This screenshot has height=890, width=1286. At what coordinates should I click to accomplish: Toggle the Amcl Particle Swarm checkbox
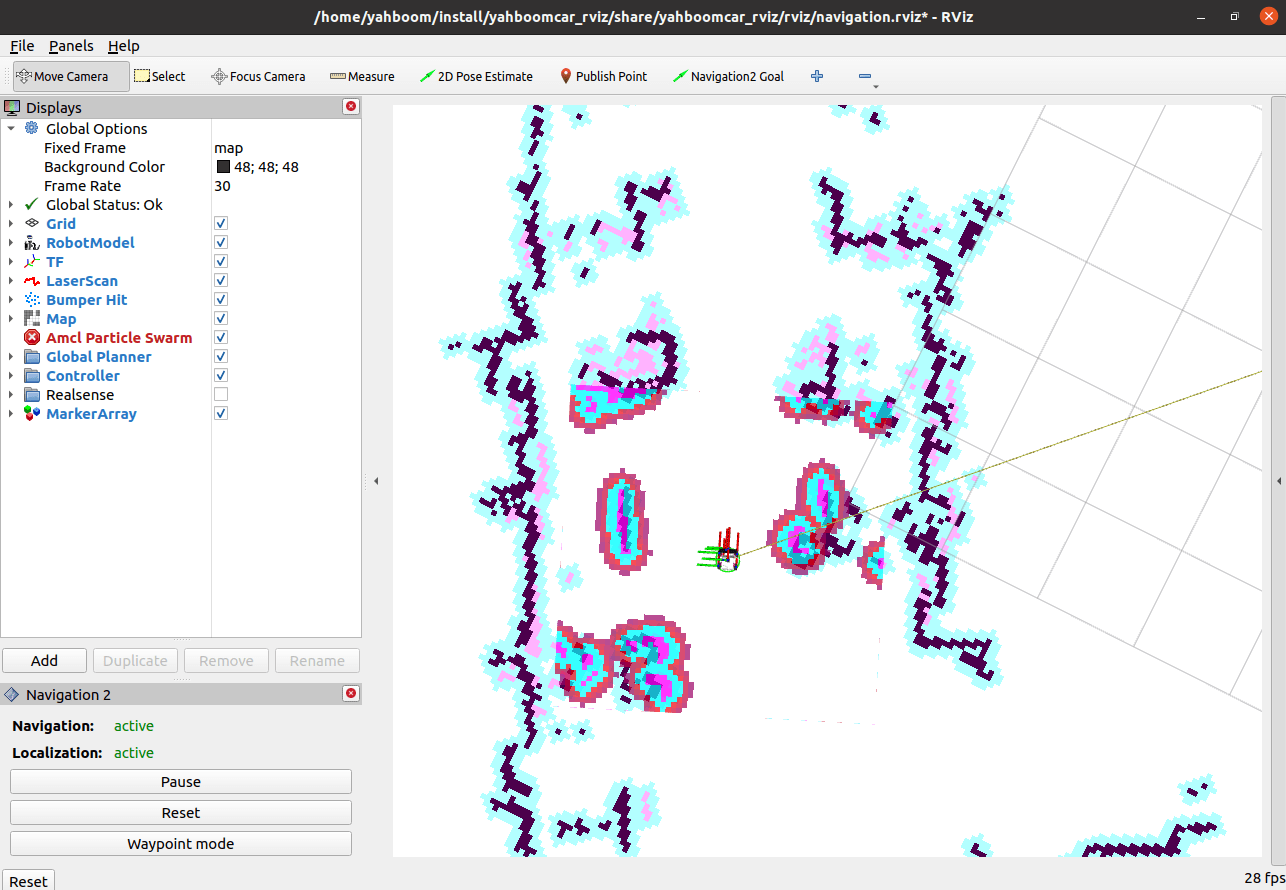(221, 338)
